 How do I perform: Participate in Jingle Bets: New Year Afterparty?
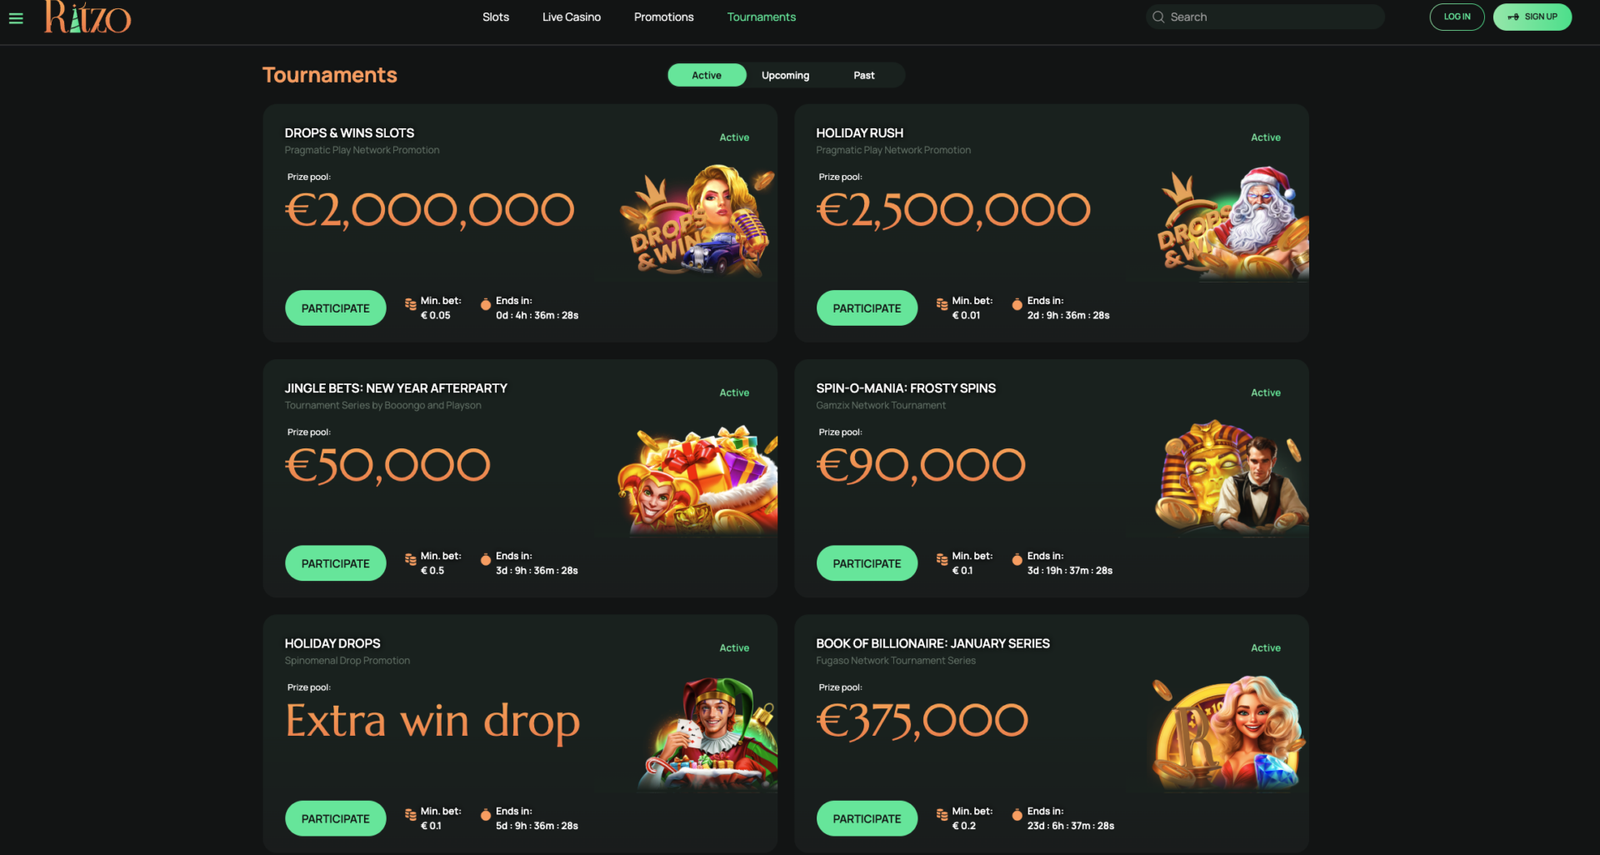[336, 563]
